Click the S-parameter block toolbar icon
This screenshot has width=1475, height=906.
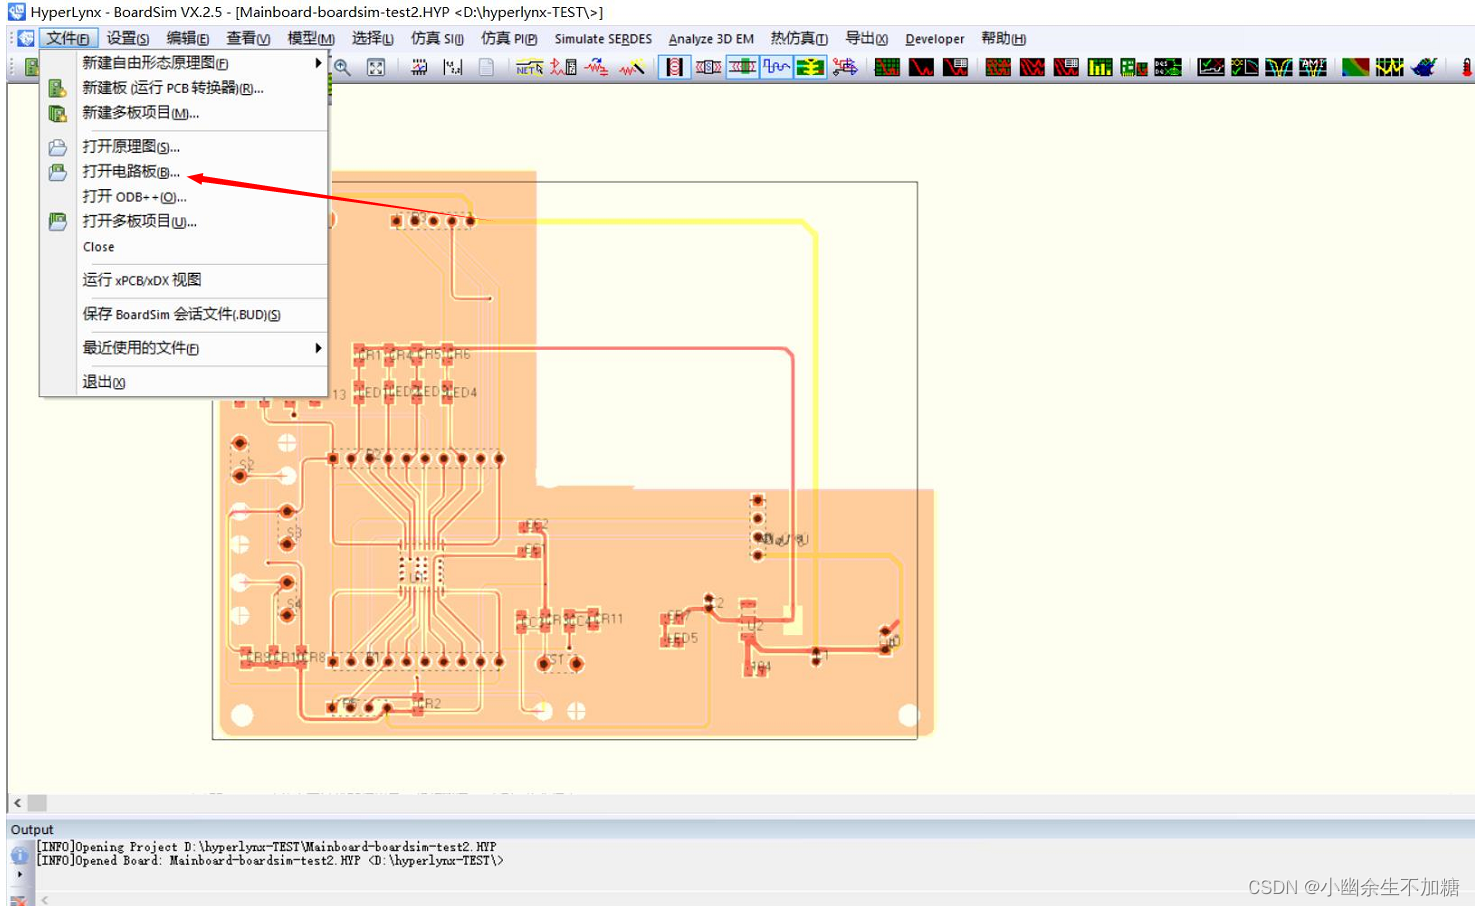[708, 67]
